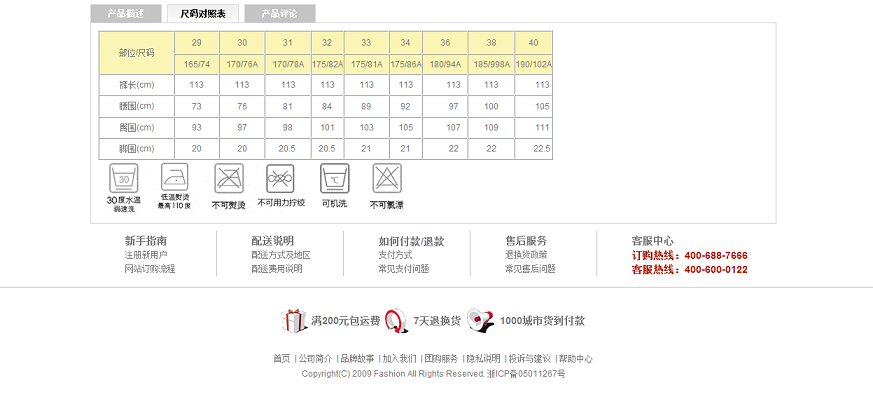
Task: Click the 腰围(cm) row label
Action: coord(137,106)
